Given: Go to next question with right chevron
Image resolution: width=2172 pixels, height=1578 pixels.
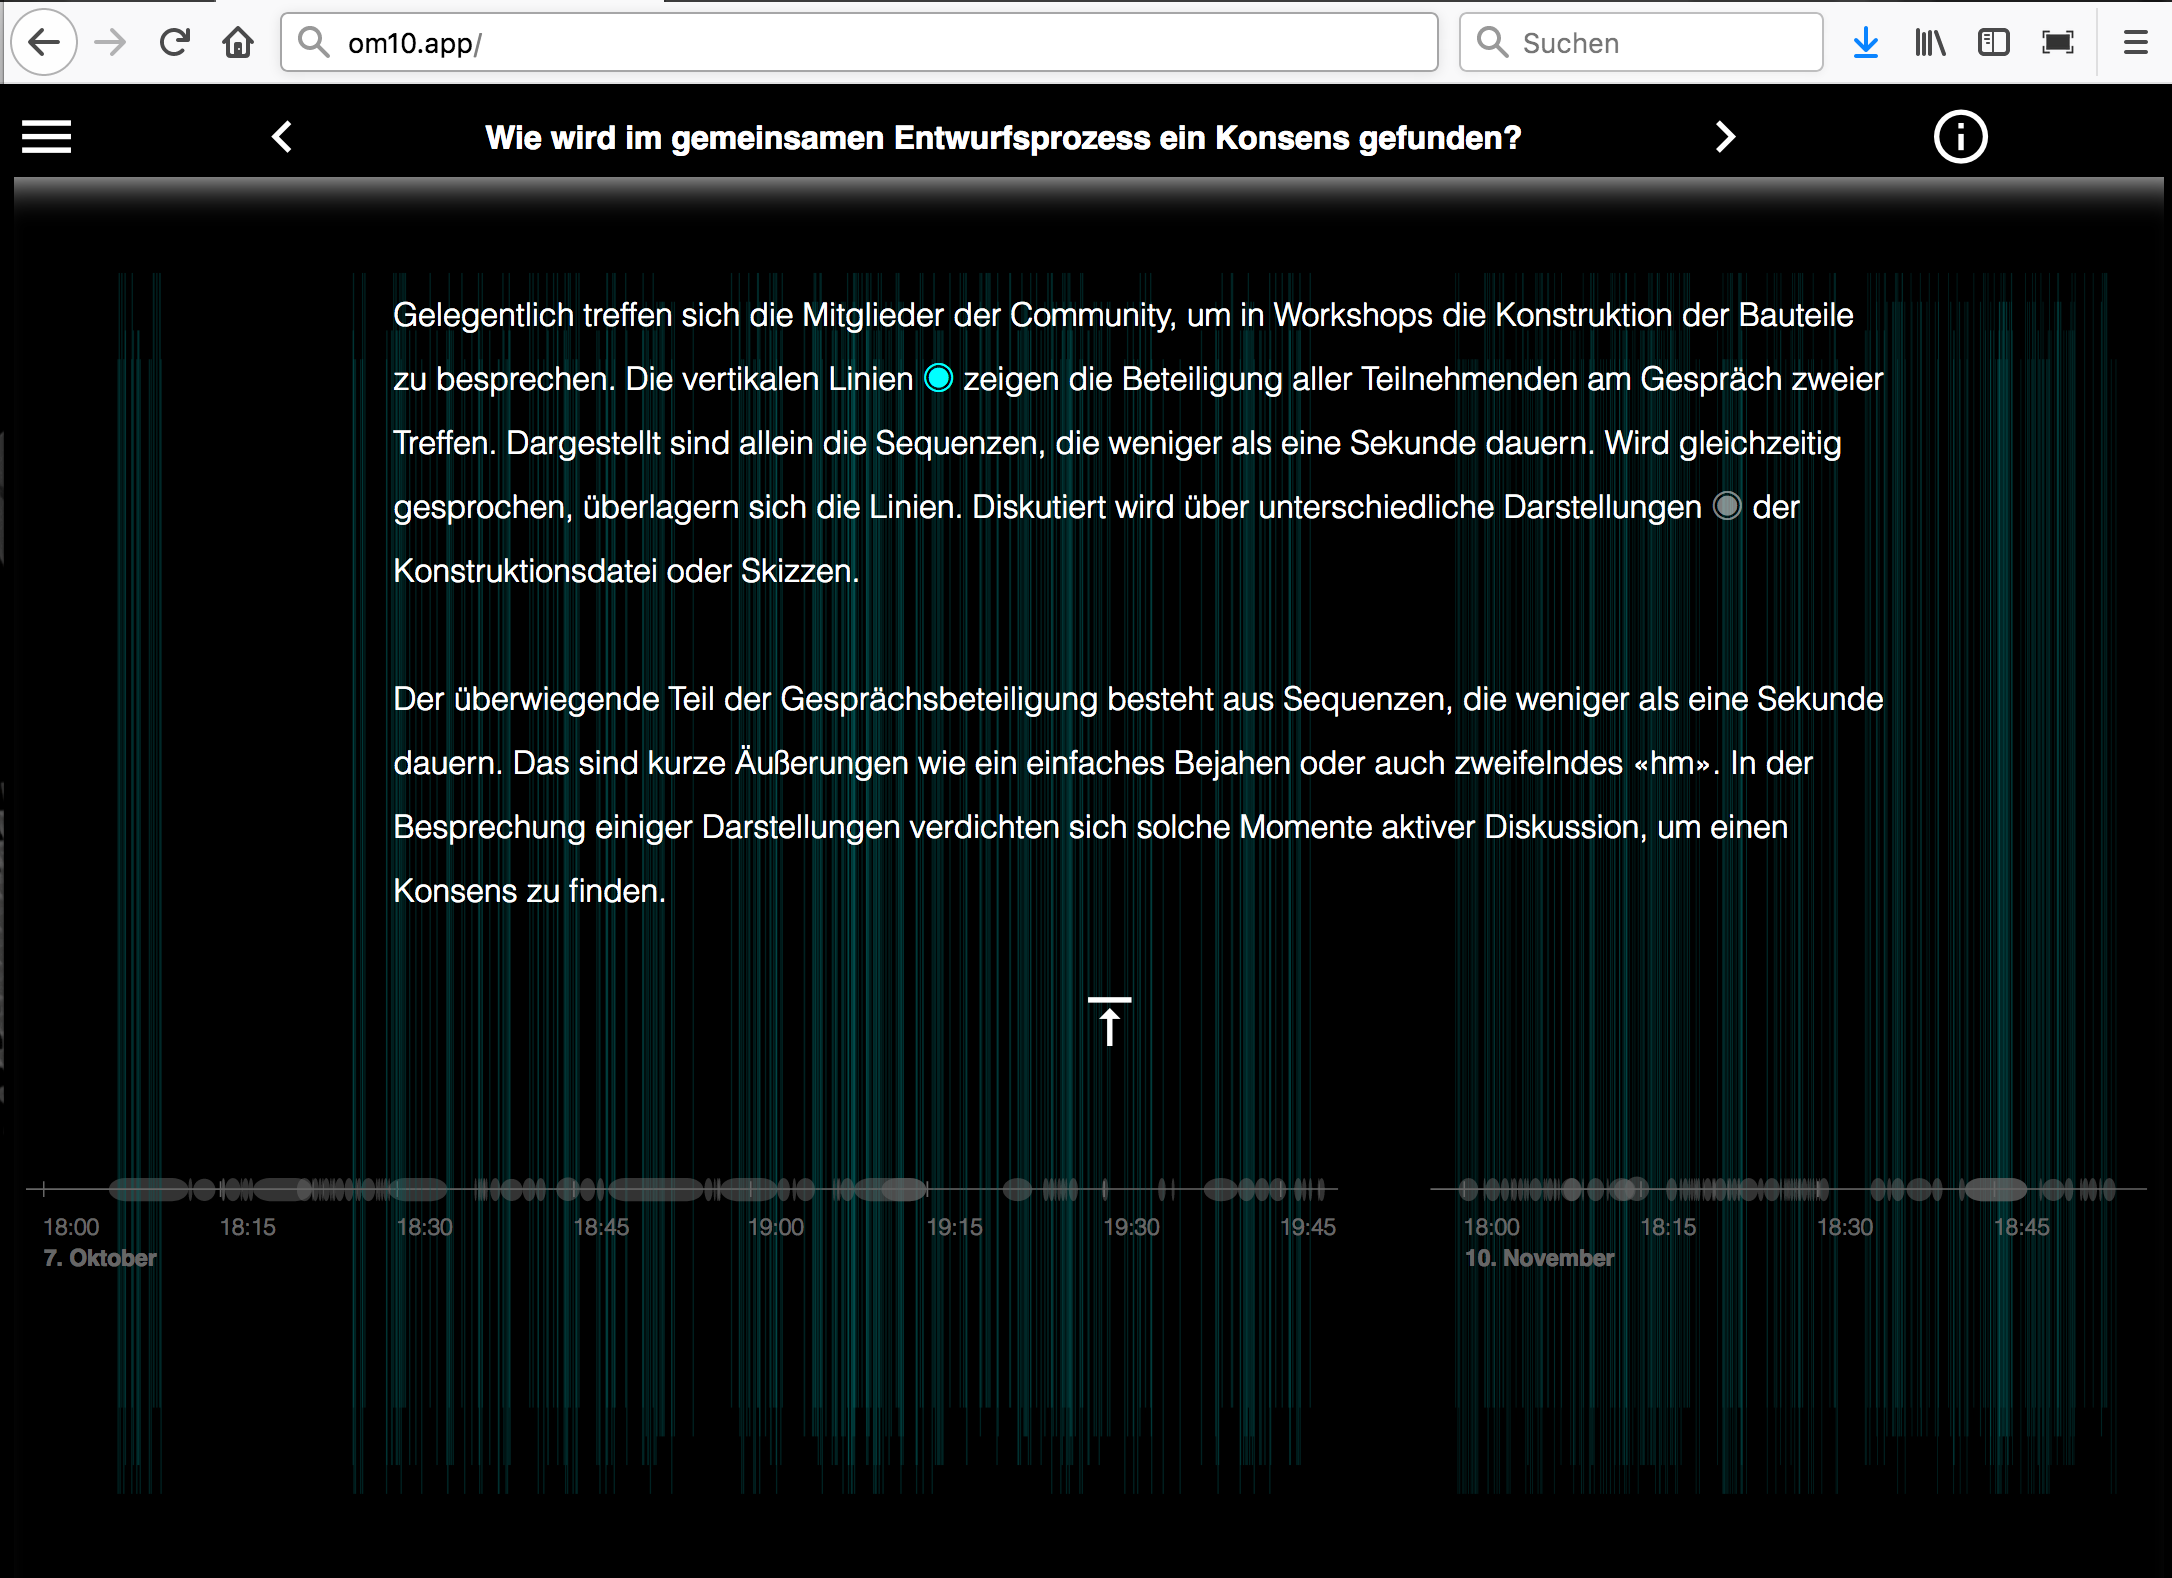Looking at the screenshot, I should (x=1725, y=137).
